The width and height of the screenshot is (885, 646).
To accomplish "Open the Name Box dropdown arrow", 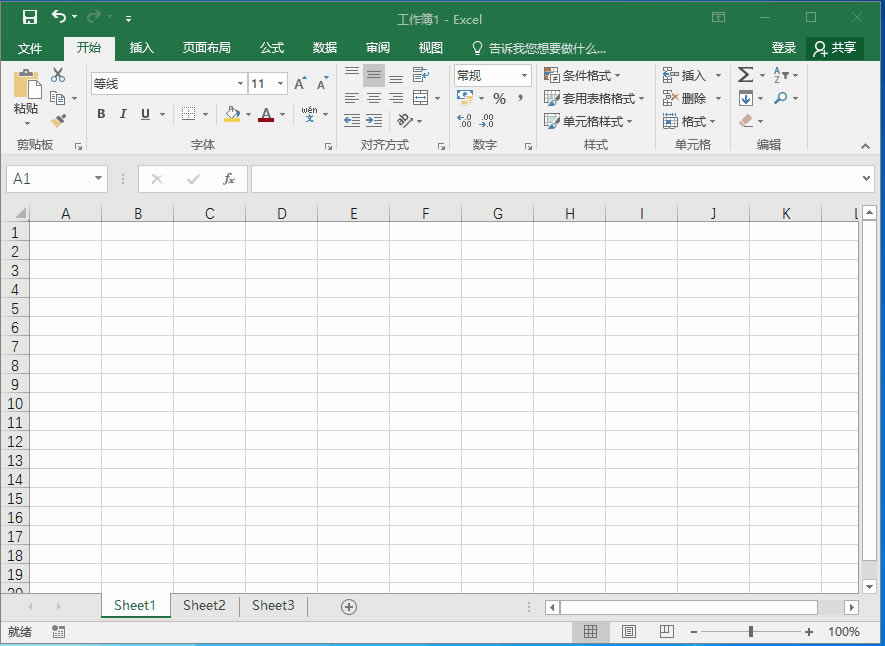I will pyautogui.click(x=98, y=179).
